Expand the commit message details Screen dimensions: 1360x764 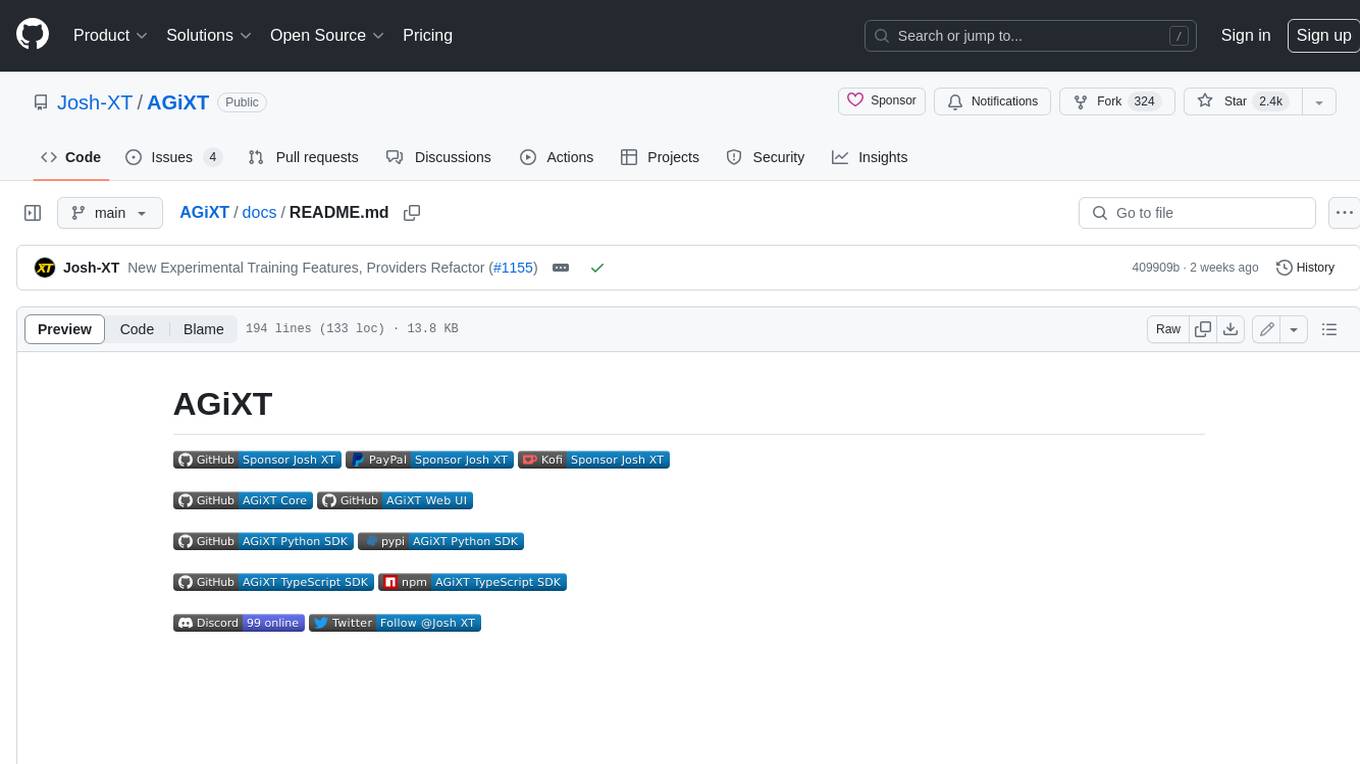click(x=561, y=267)
